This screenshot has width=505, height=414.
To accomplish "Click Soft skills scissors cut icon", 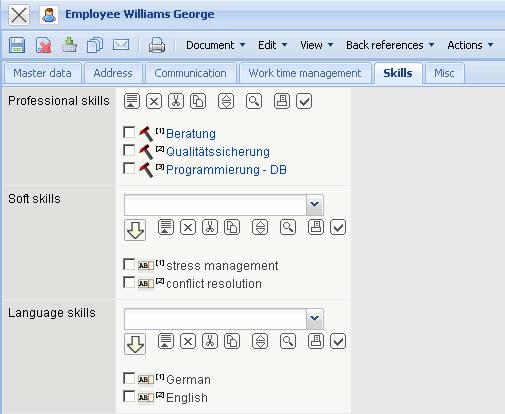I will [x=210, y=227].
